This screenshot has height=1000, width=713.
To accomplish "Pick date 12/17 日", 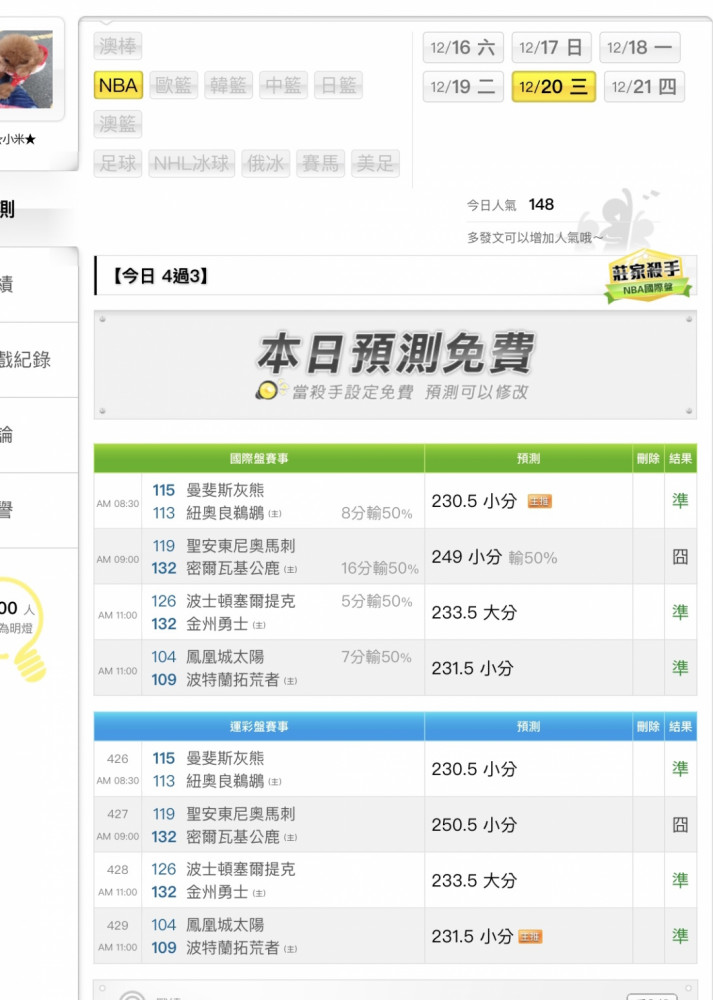I will tap(551, 47).
